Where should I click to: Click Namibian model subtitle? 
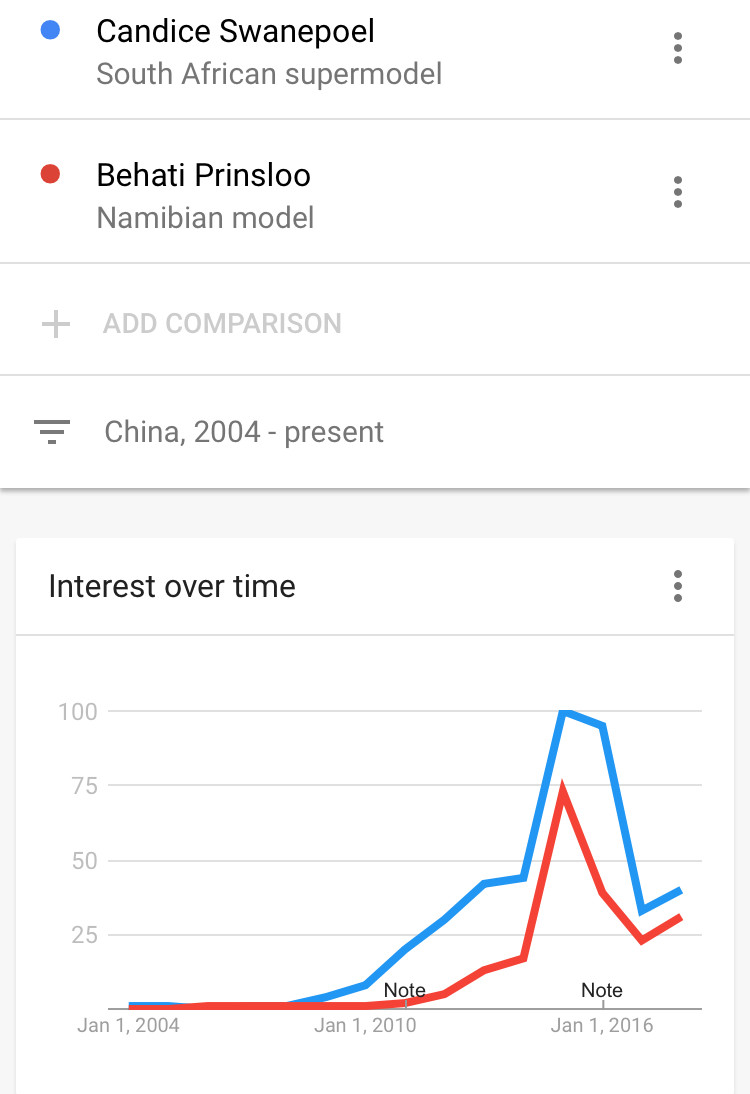pyautogui.click(x=205, y=218)
